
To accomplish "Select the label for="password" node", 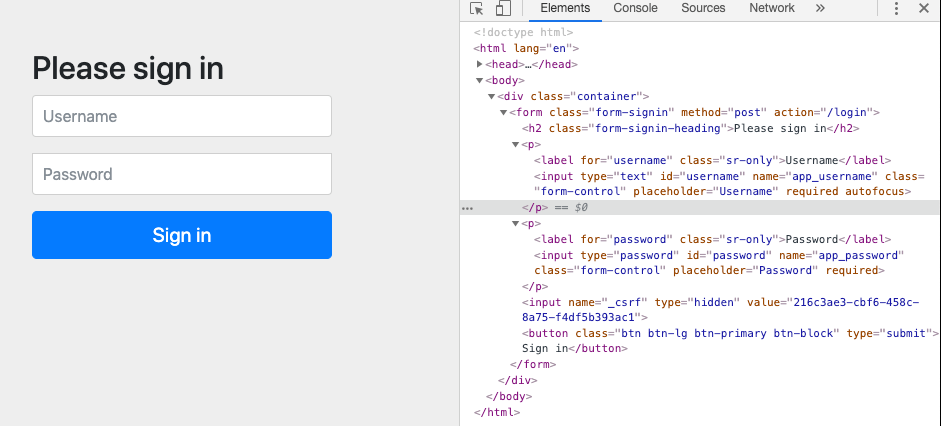I will pos(712,239).
